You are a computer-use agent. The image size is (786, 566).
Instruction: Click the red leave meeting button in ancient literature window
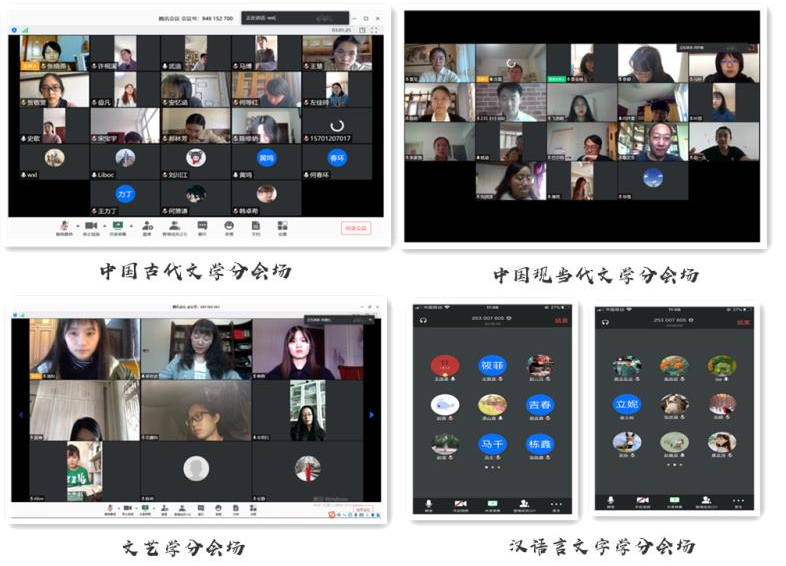point(356,228)
